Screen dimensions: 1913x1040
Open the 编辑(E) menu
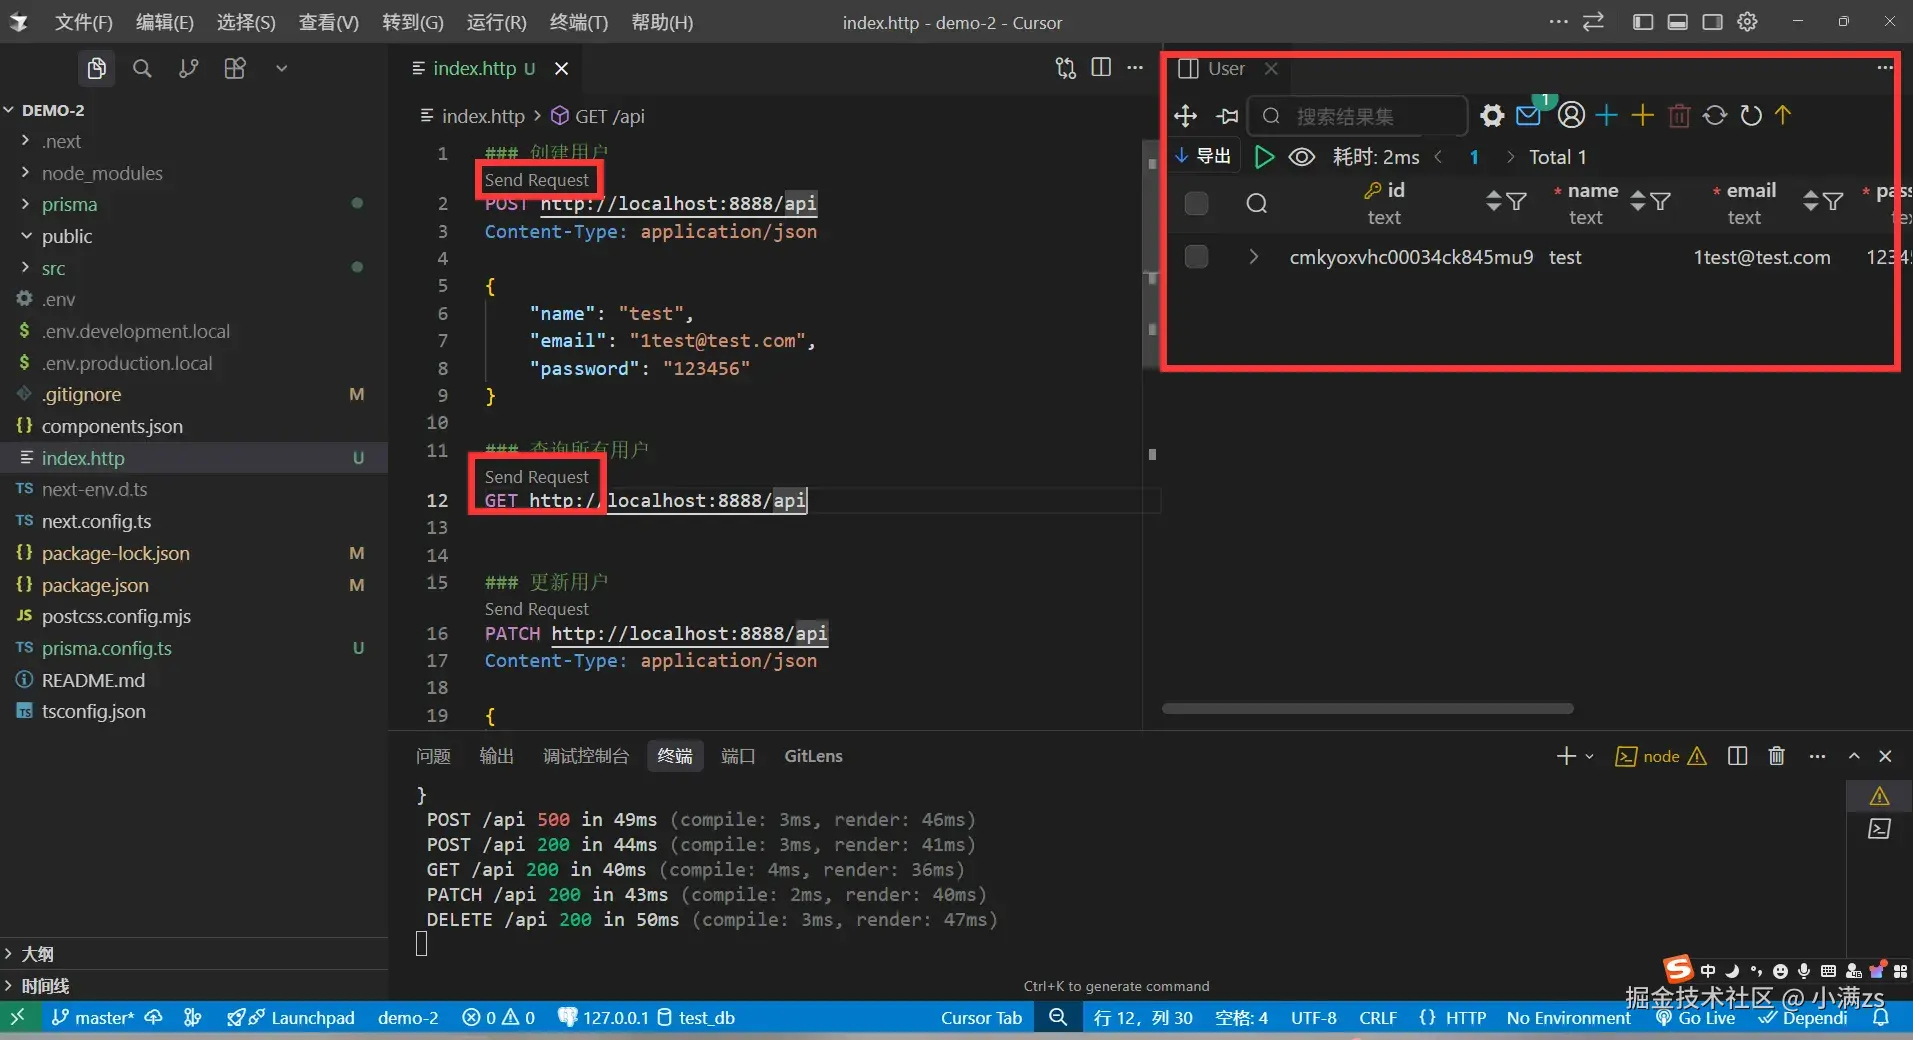165,22
